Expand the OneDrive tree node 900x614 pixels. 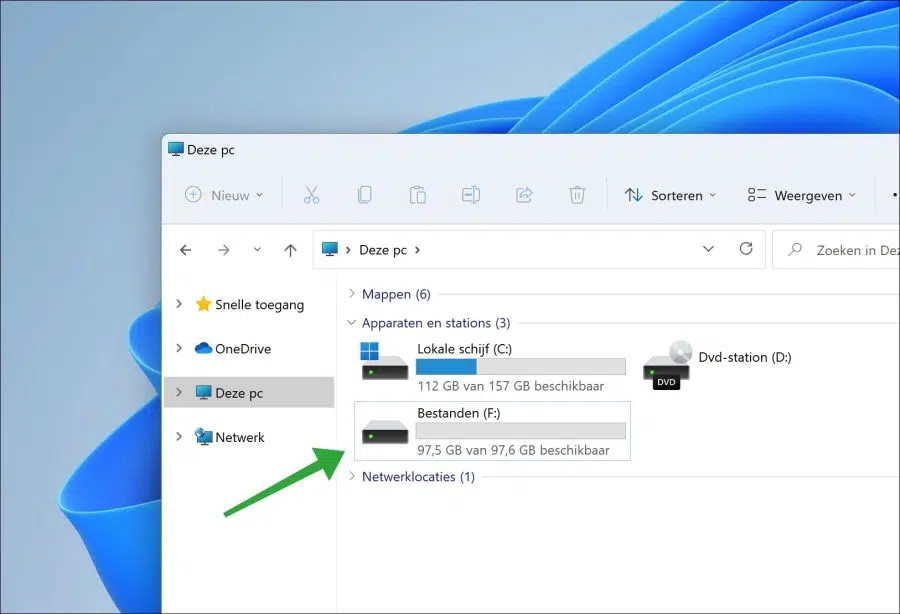tap(179, 348)
